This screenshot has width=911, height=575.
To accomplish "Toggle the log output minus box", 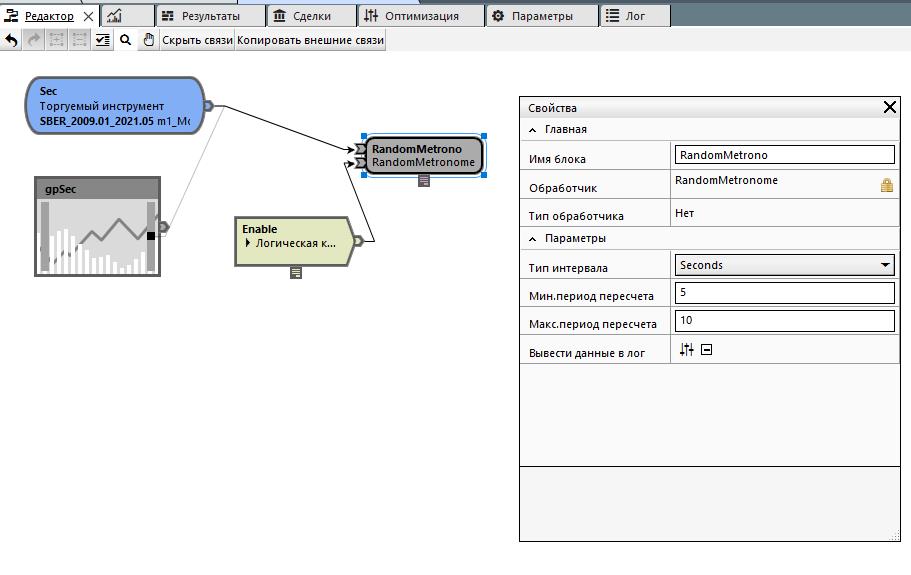I will pyautogui.click(x=706, y=350).
